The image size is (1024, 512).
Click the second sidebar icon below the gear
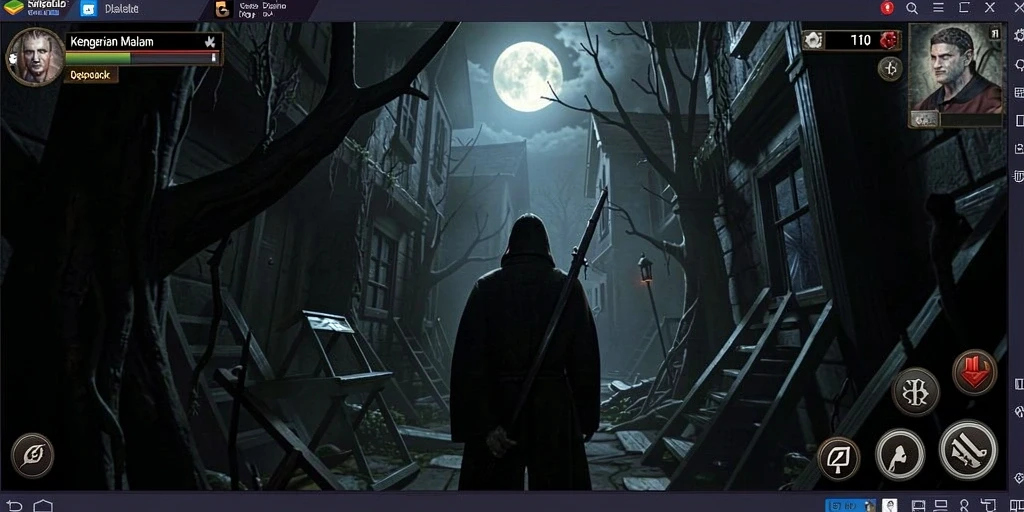[x=1019, y=64]
